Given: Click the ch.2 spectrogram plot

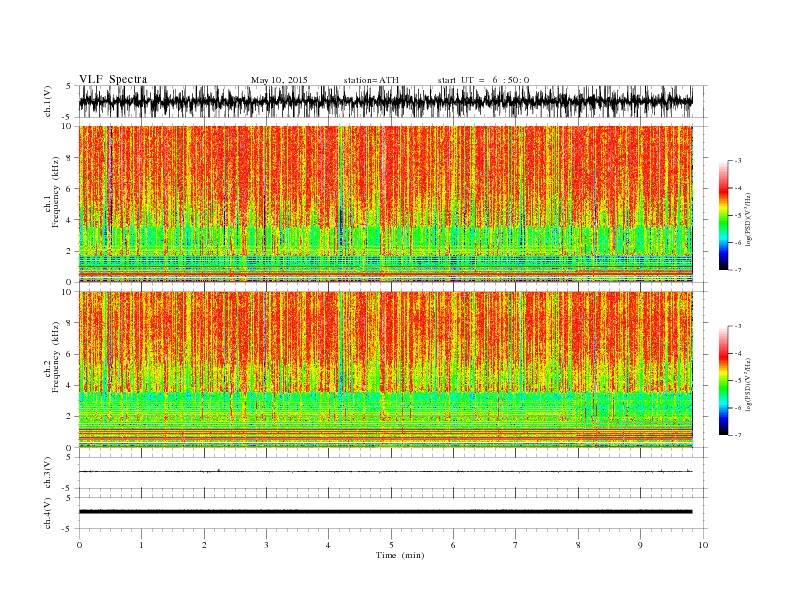Looking at the screenshot, I should click(x=385, y=369).
